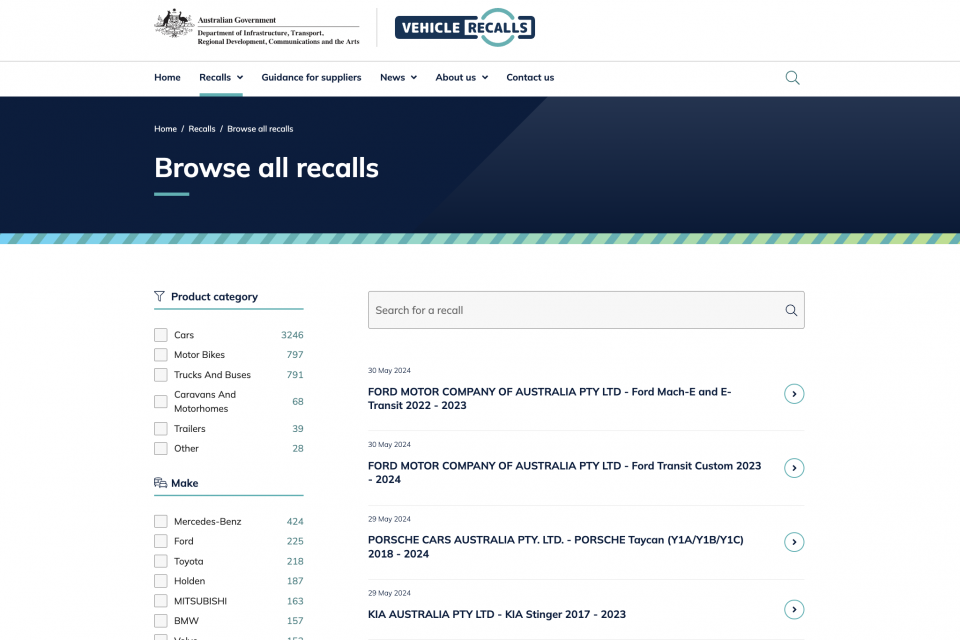Check the Other category checkbox
960x640 pixels.
161,448
